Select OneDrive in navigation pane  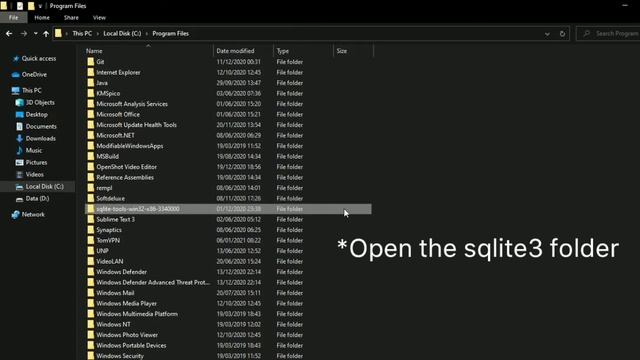(x=34, y=74)
